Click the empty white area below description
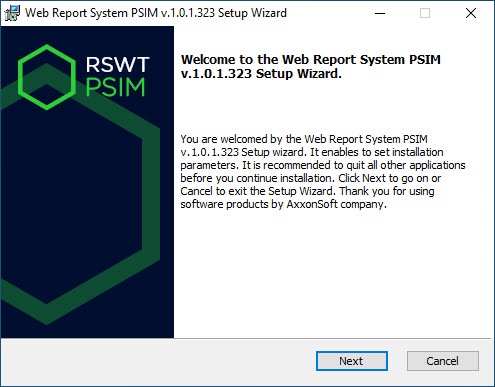Screen dimensions: 495x387 pos(332,273)
